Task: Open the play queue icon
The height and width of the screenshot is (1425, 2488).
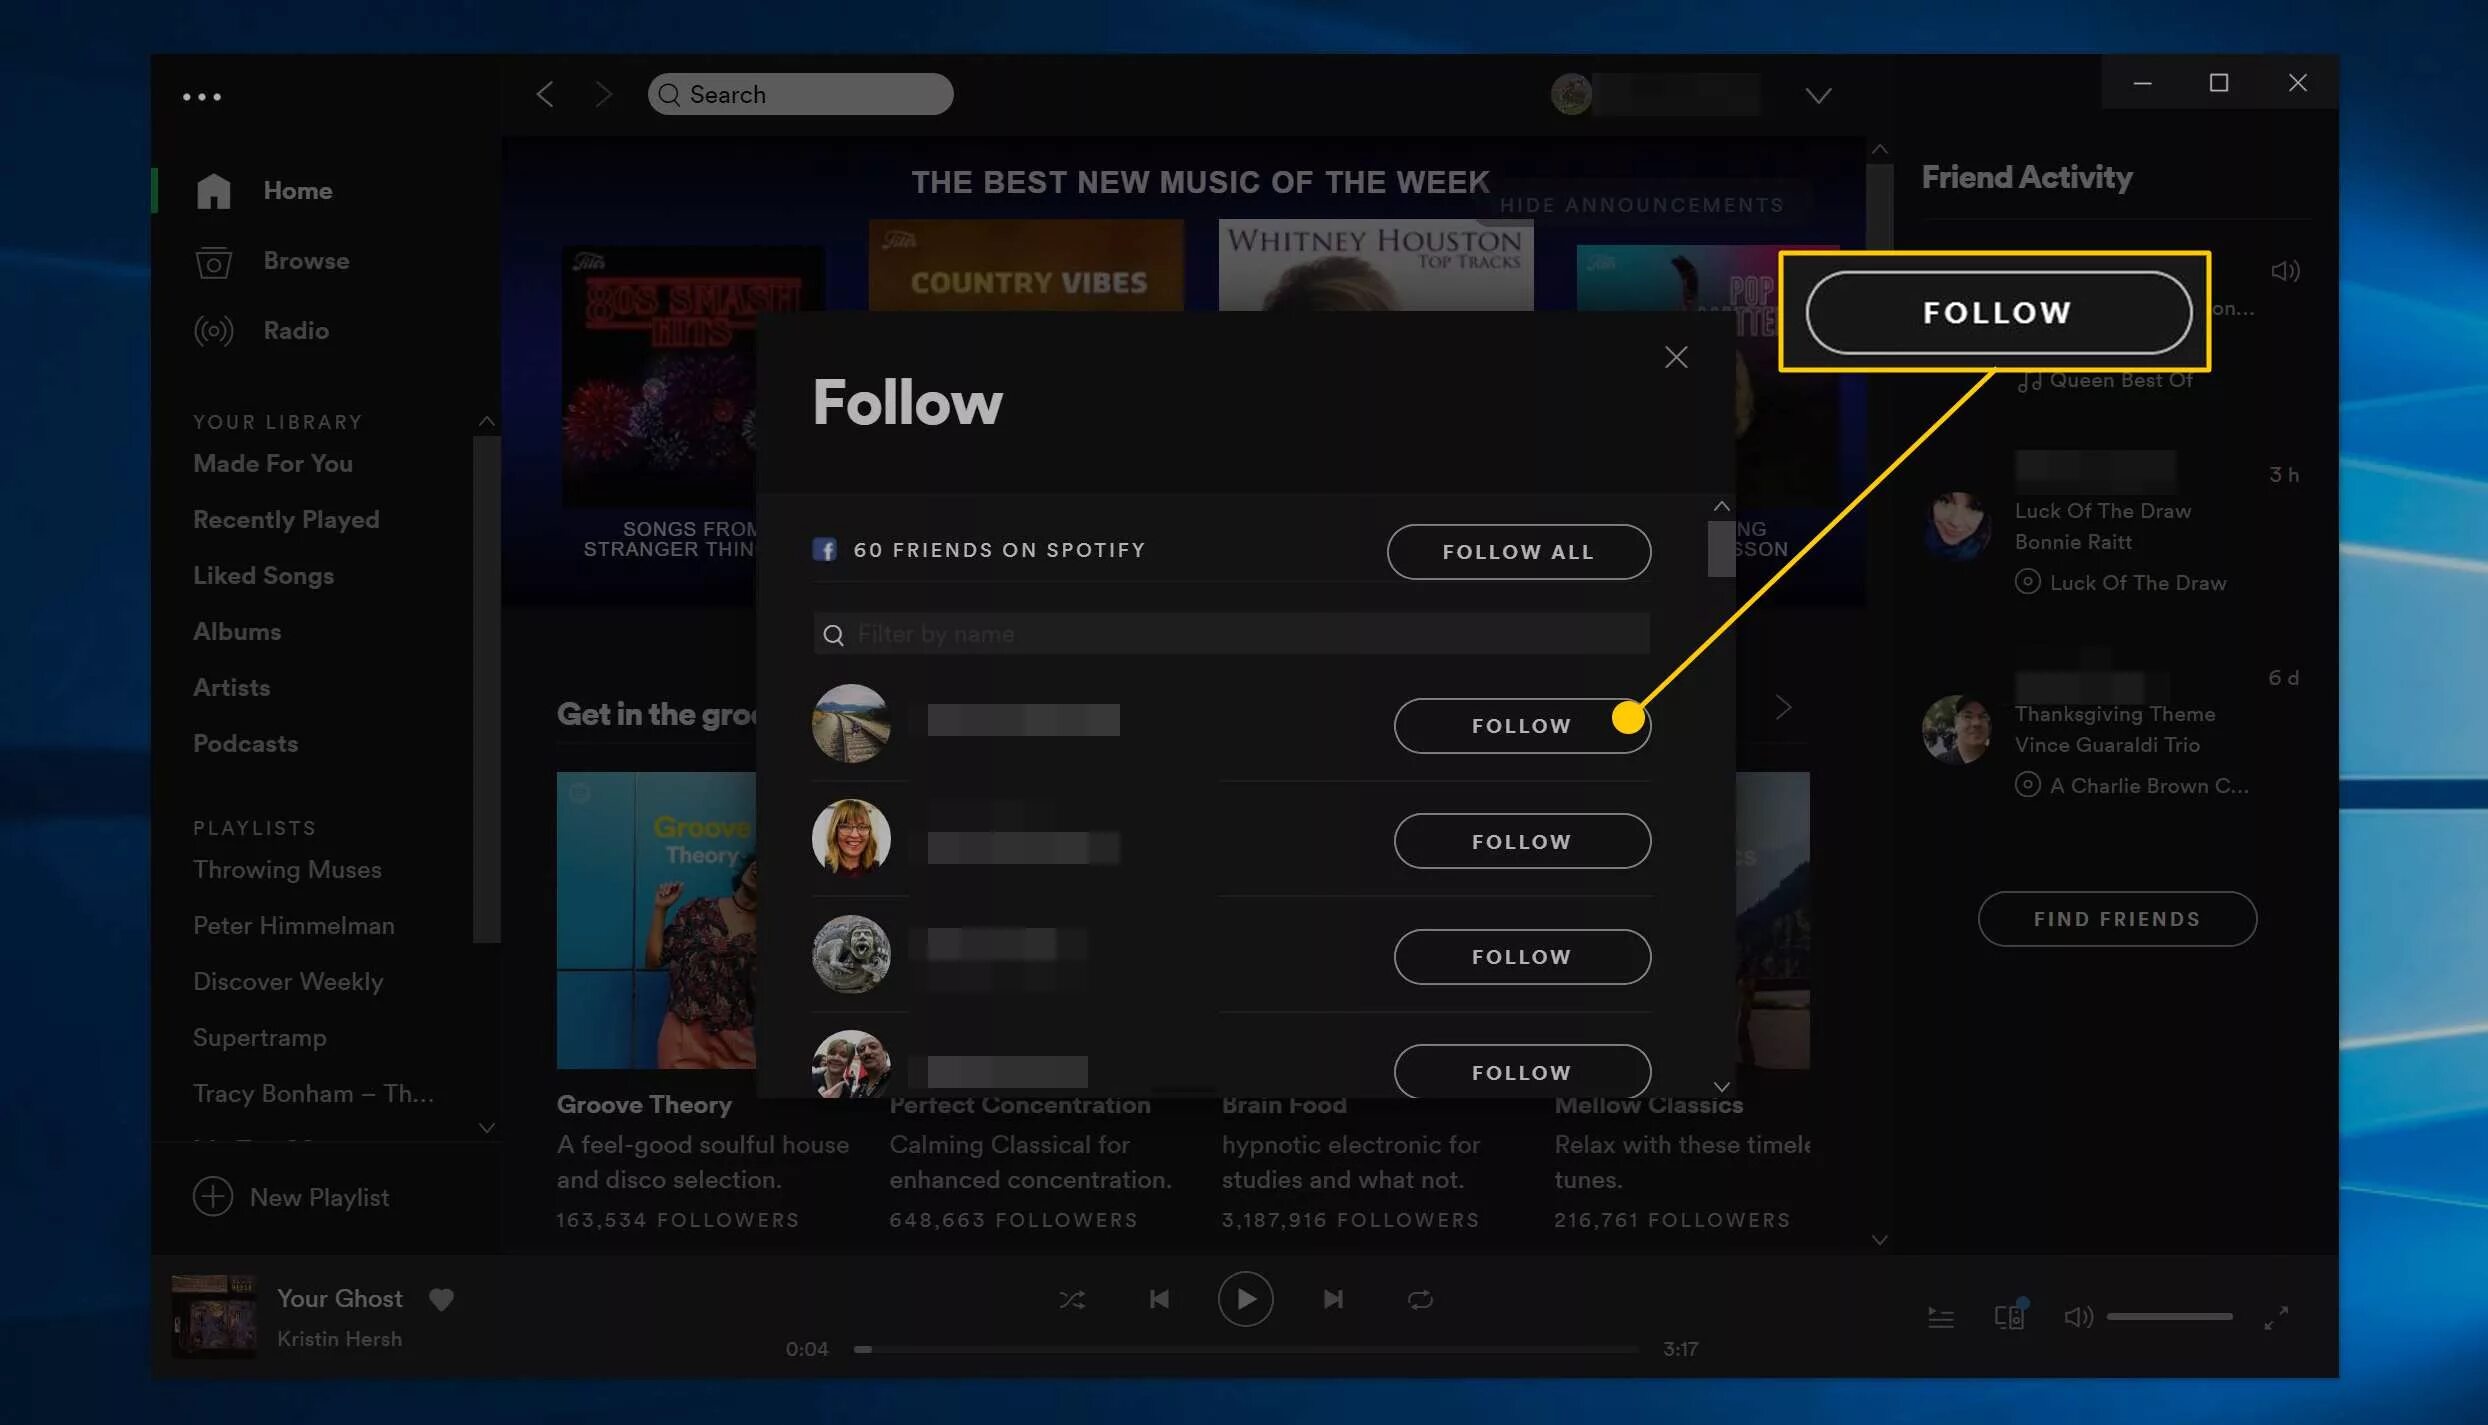Action: click(x=1940, y=1317)
